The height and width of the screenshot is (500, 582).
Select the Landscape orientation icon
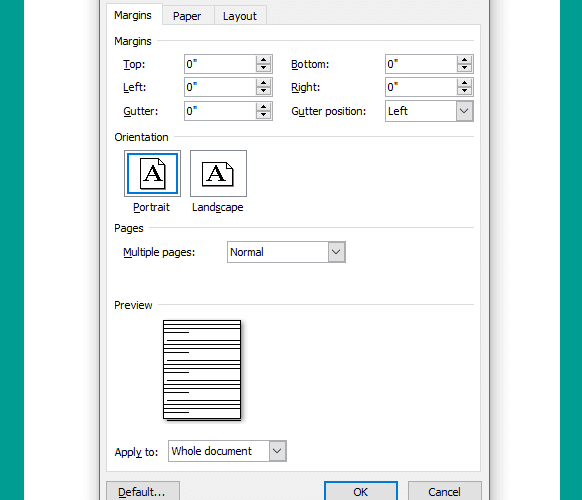(x=218, y=173)
